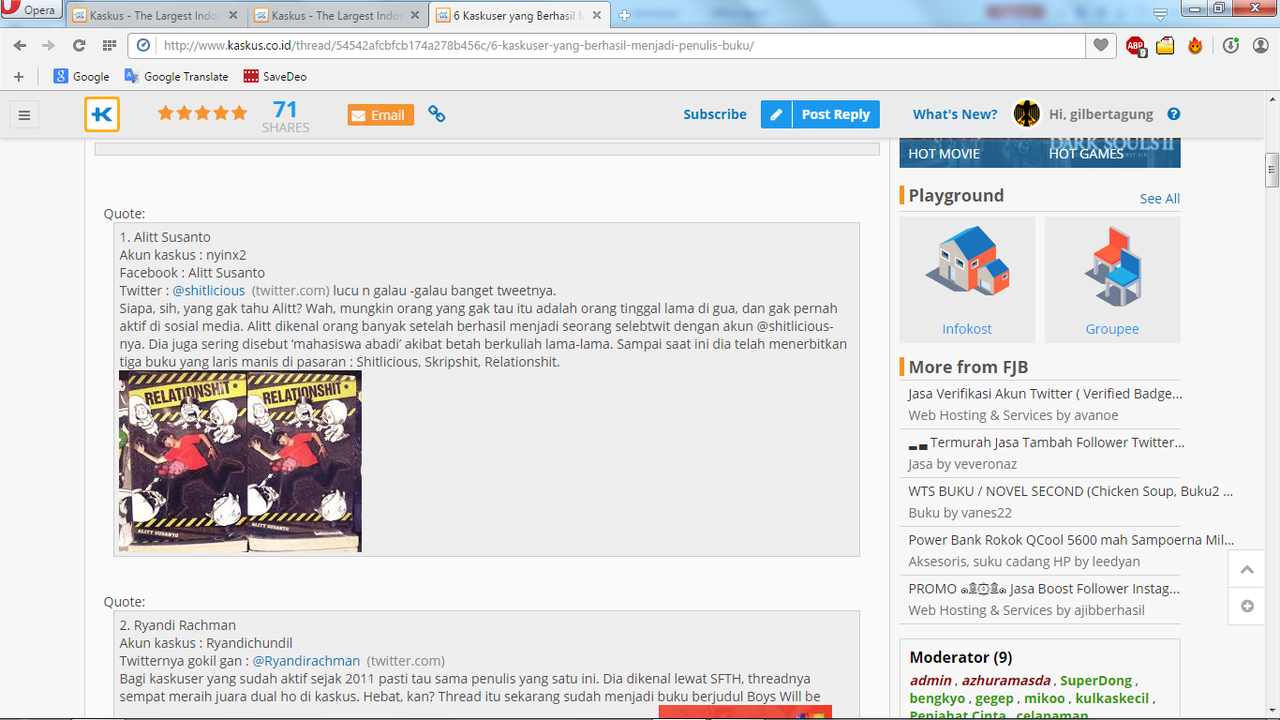This screenshot has width=1280, height=720.
Task: Open the Kaskus hamburger menu
Action: click(x=25, y=115)
